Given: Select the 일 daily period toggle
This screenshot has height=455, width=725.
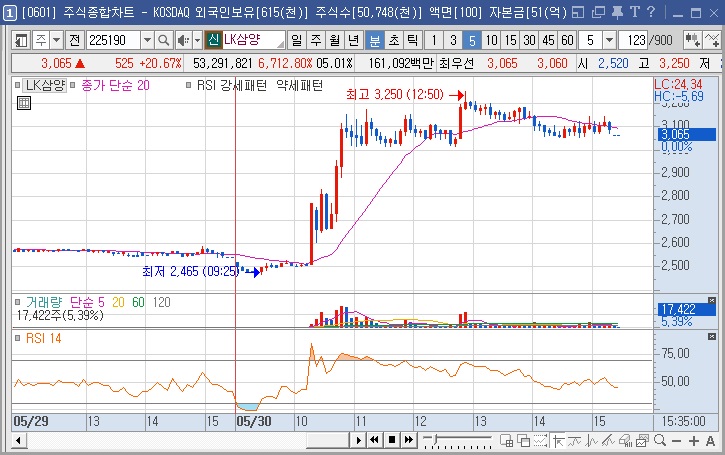Looking at the screenshot, I should pyautogui.click(x=296, y=40).
